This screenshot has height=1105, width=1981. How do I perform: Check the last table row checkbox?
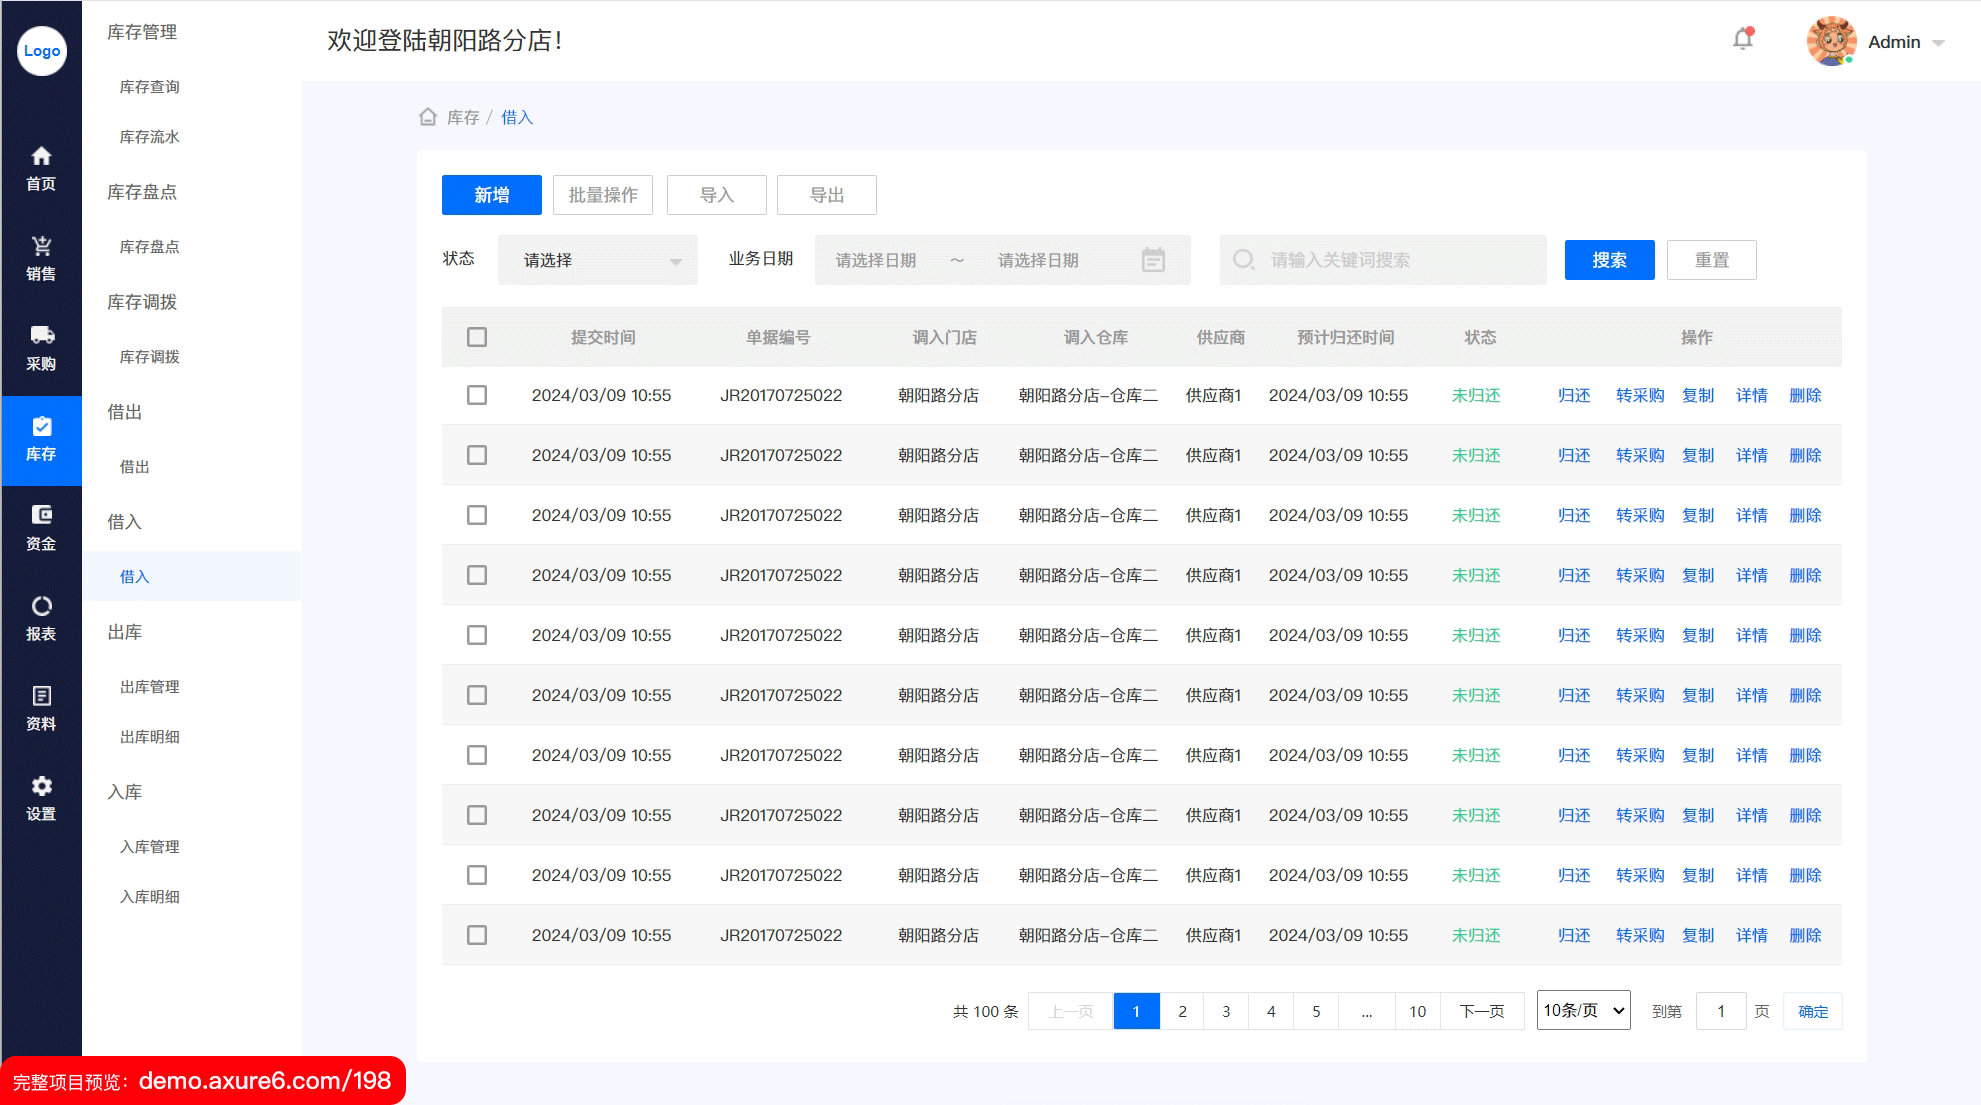point(477,935)
